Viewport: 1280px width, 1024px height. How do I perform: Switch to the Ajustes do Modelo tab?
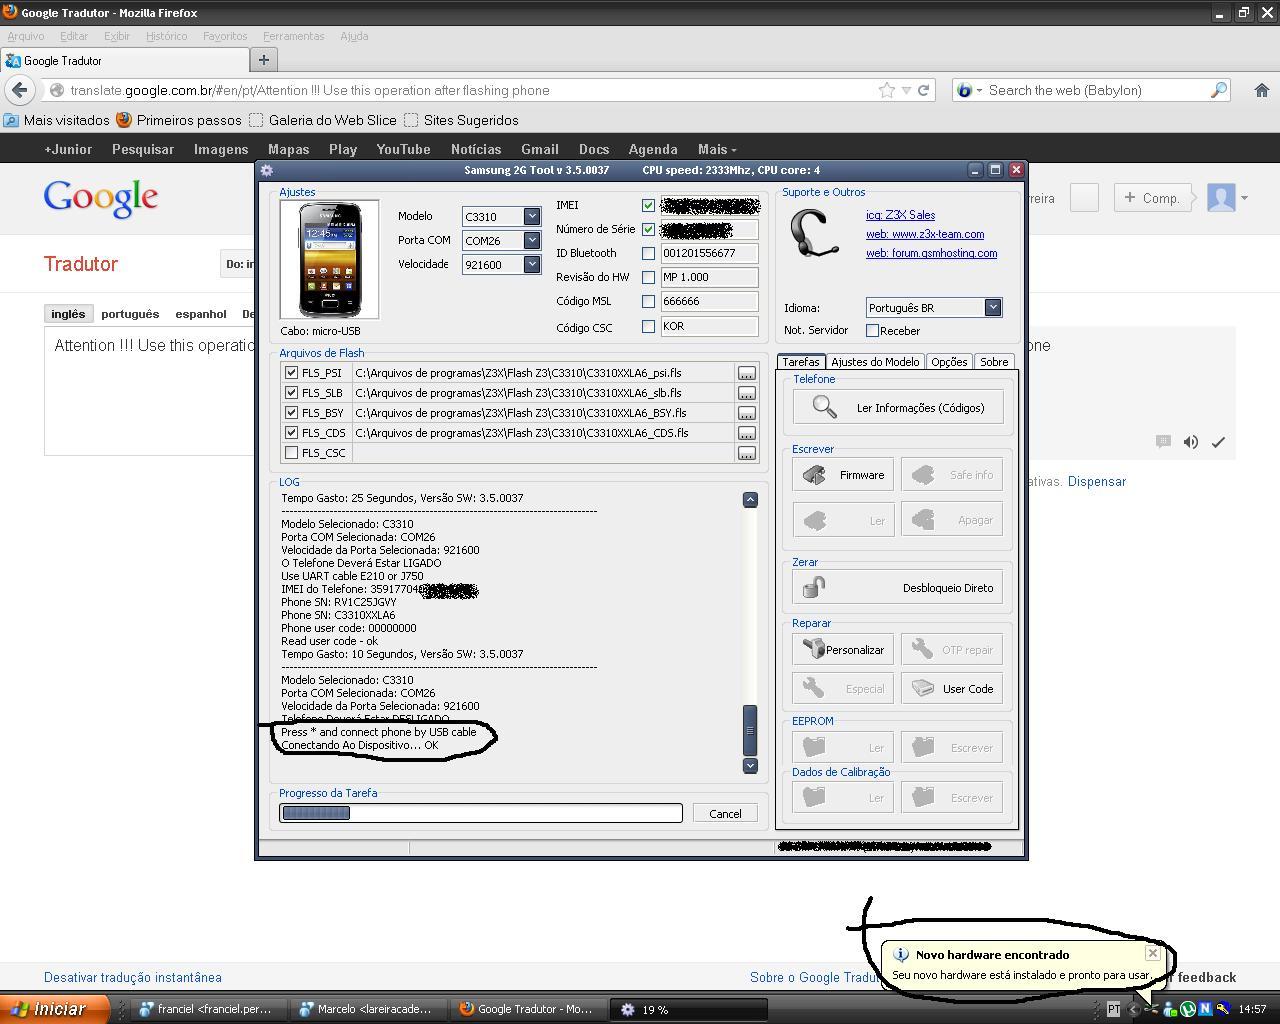click(875, 362)
